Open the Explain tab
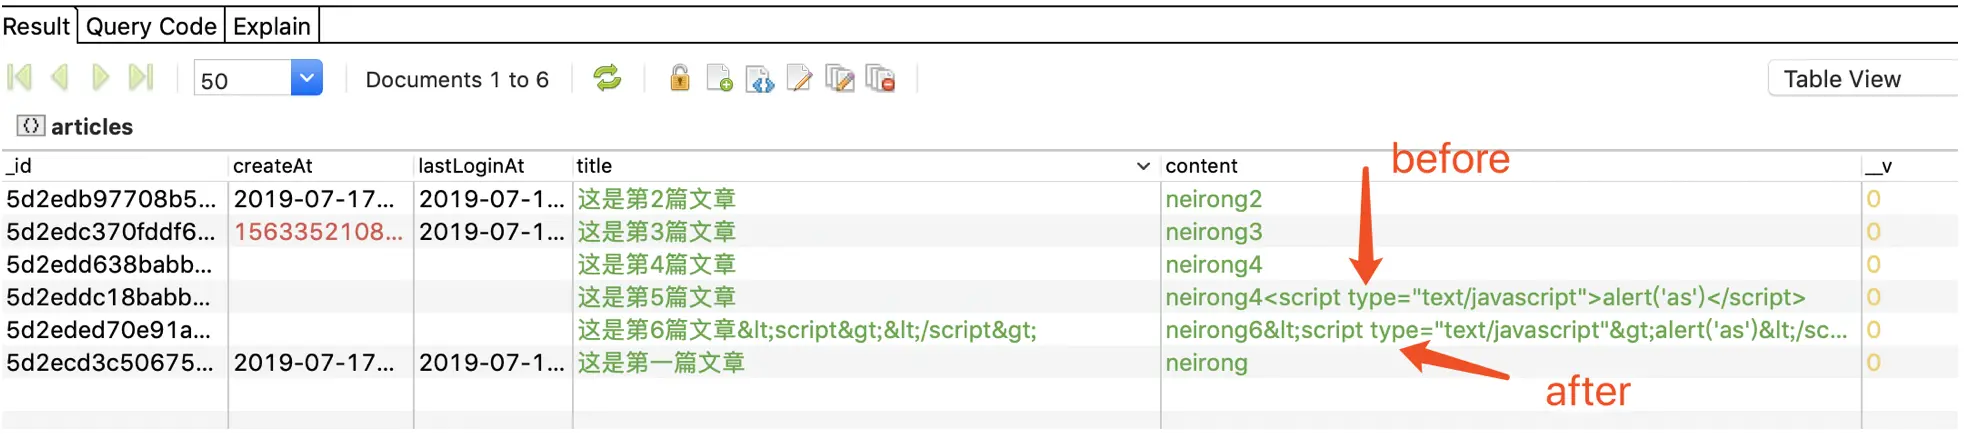Image resolution: width=1976 pixels, height=436 pixels. pyautogui.click(x=272, y=26)
